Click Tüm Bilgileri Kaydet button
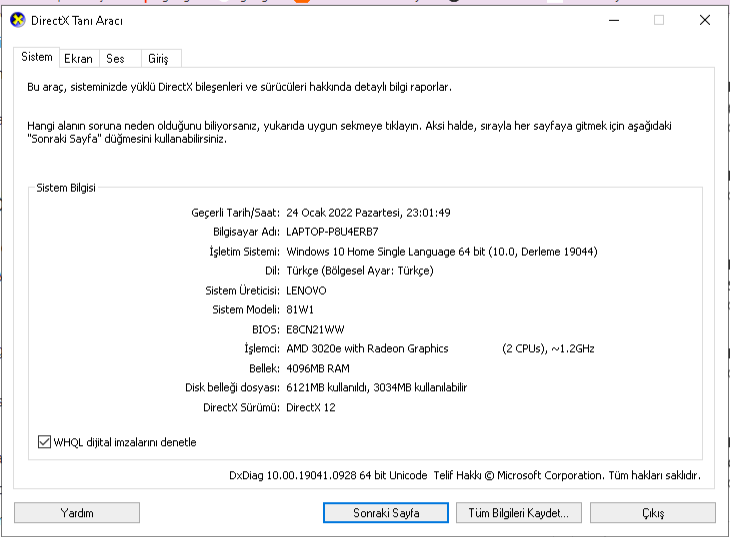 [519, 513]
